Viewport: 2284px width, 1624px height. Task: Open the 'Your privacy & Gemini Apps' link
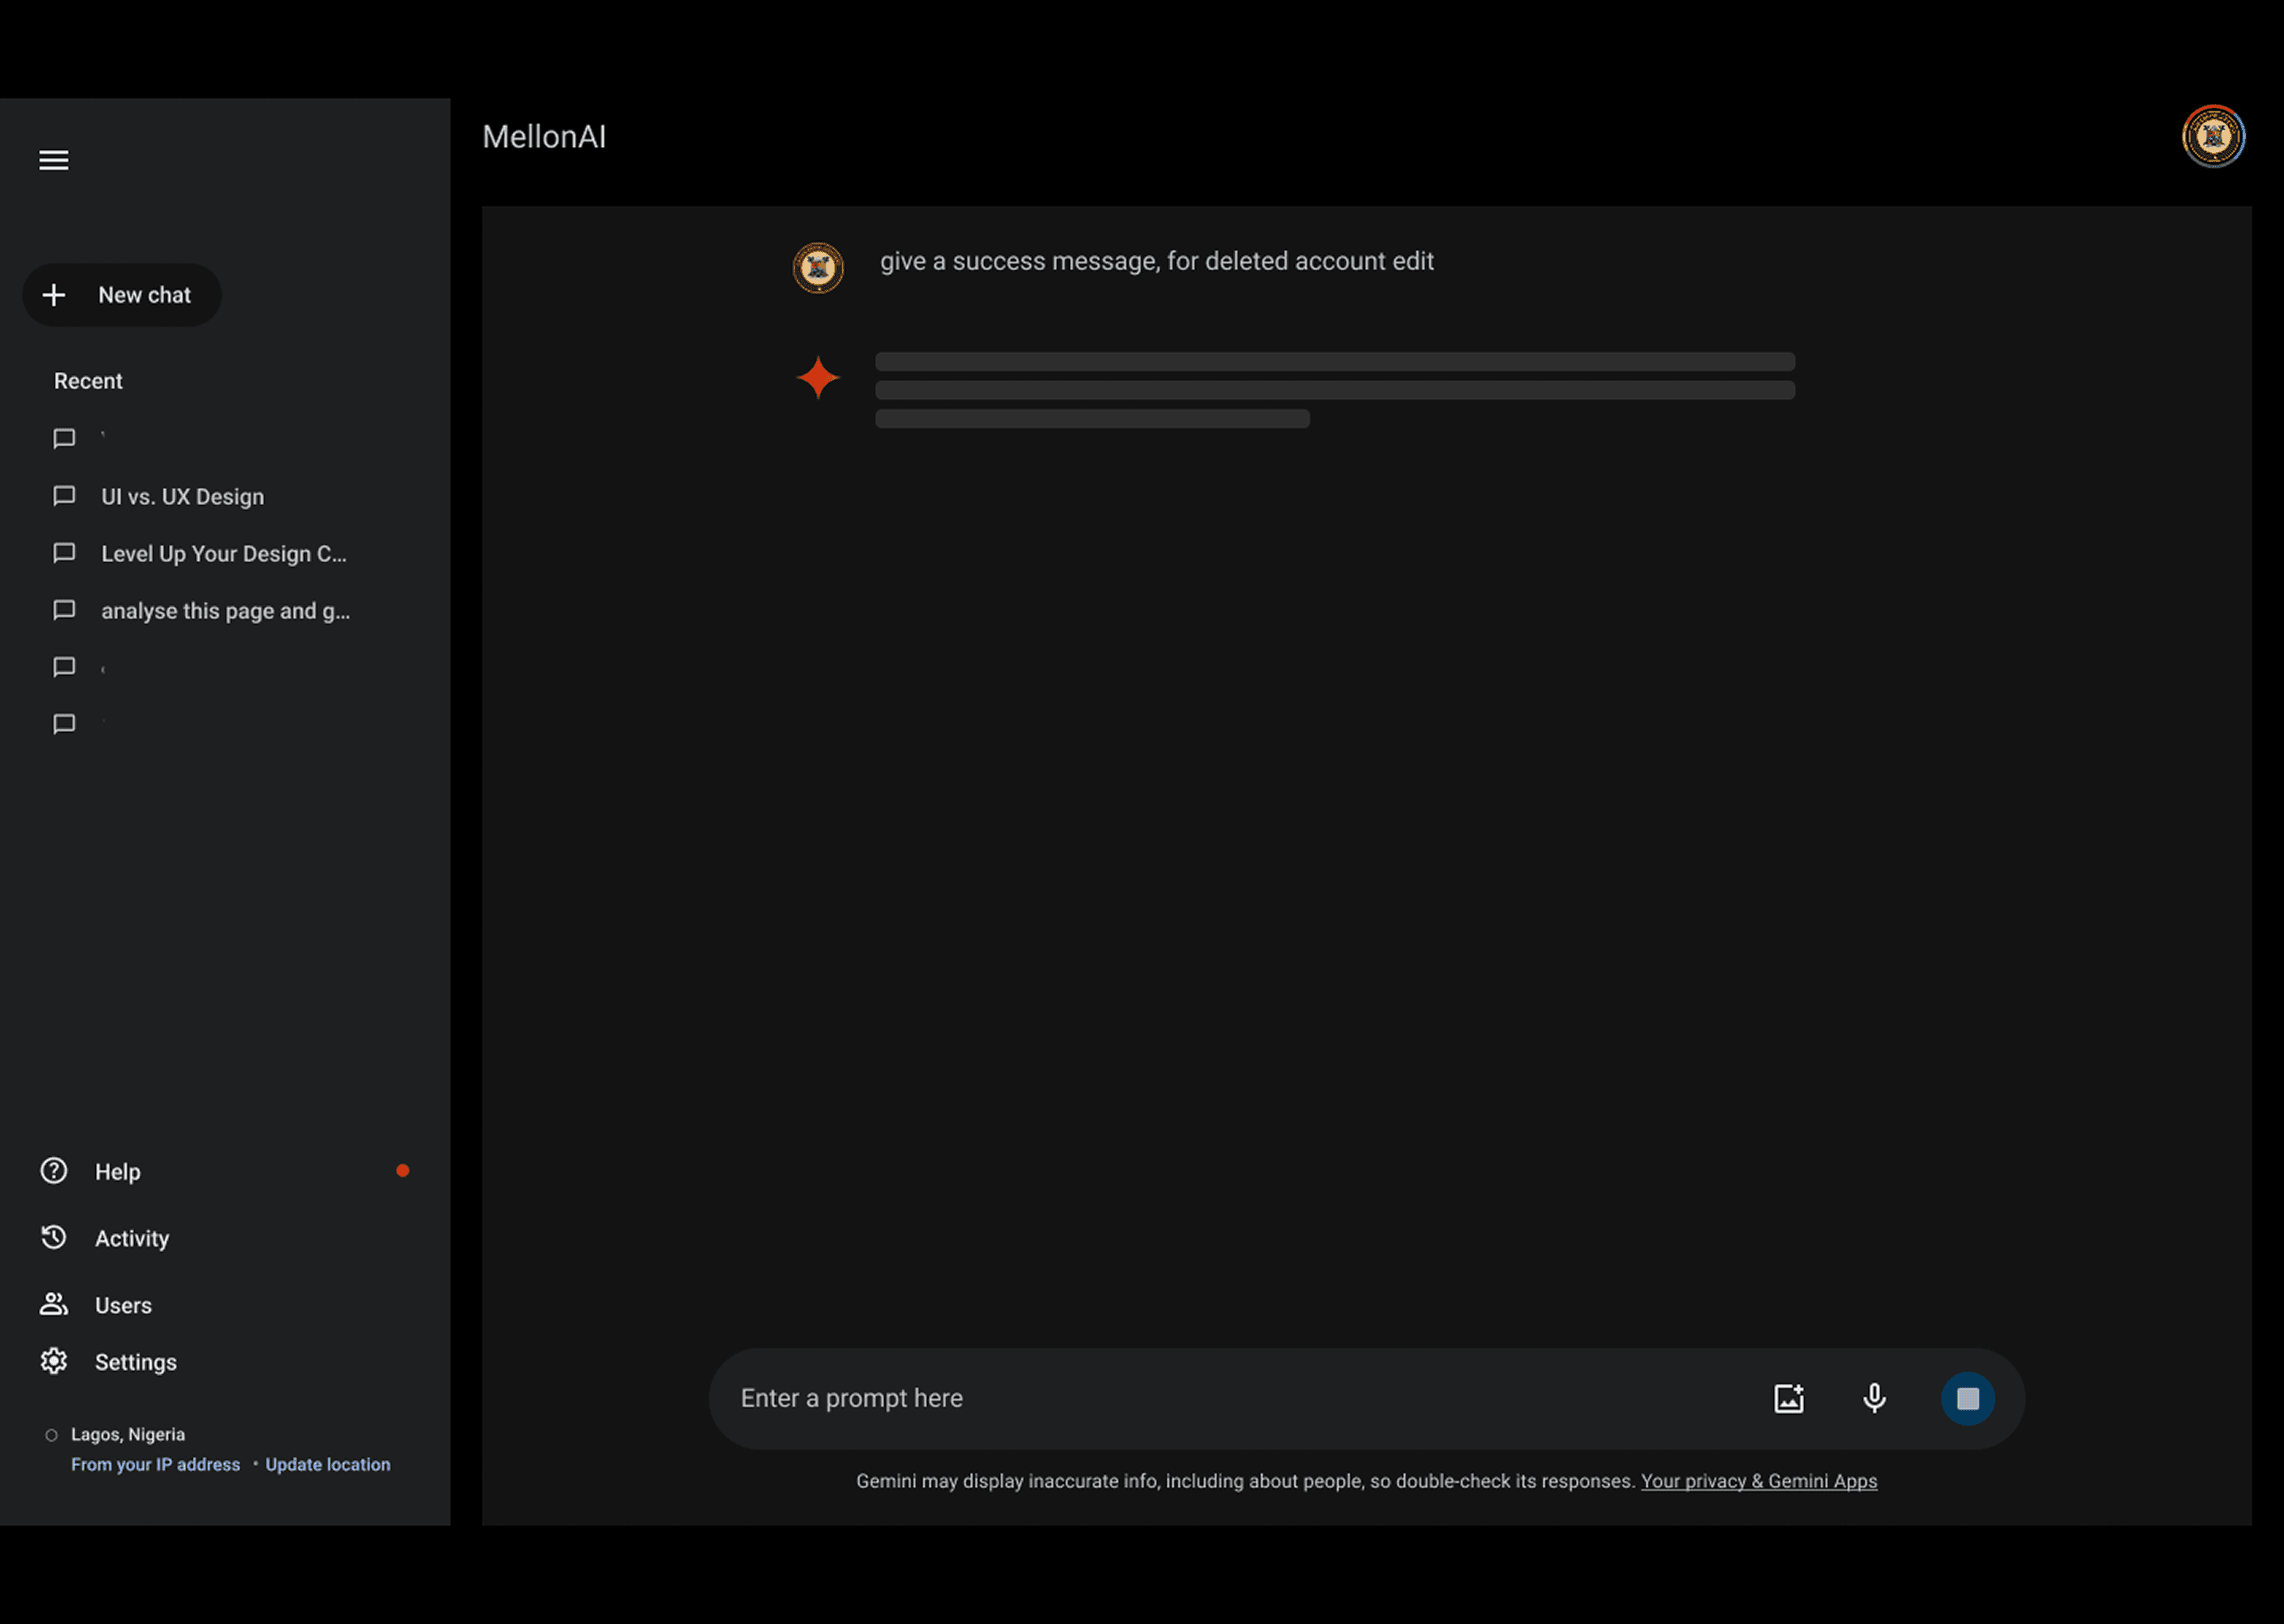point(1759,1481)
